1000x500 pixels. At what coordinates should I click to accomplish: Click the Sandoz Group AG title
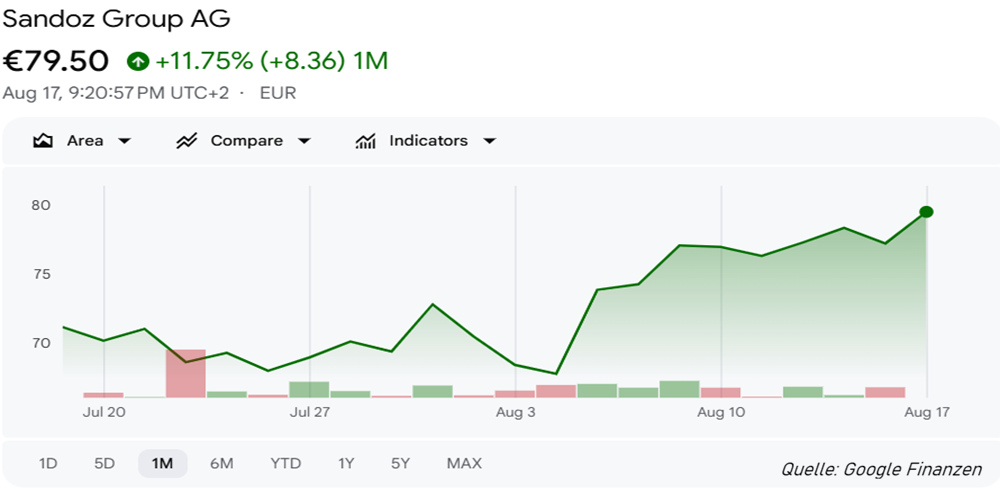click(x=116, y=19)
